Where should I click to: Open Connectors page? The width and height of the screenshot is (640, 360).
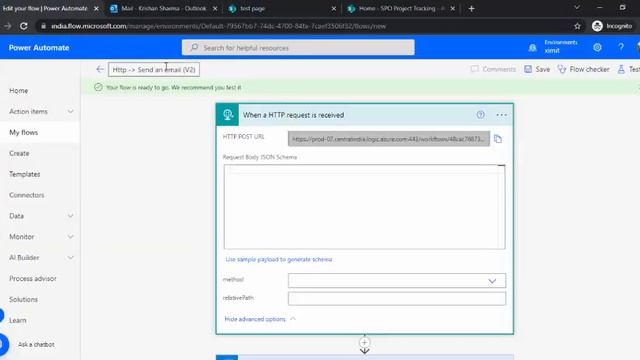click(x=27, y=195)
